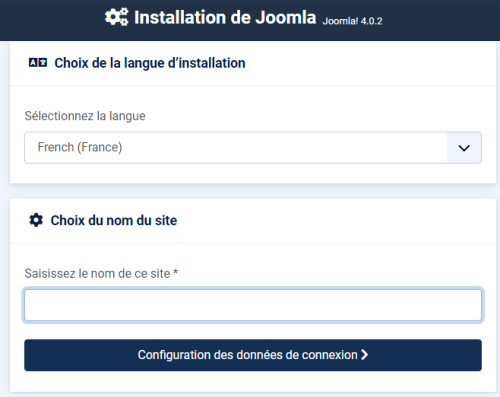Click the language translation icon

point(38,62)
